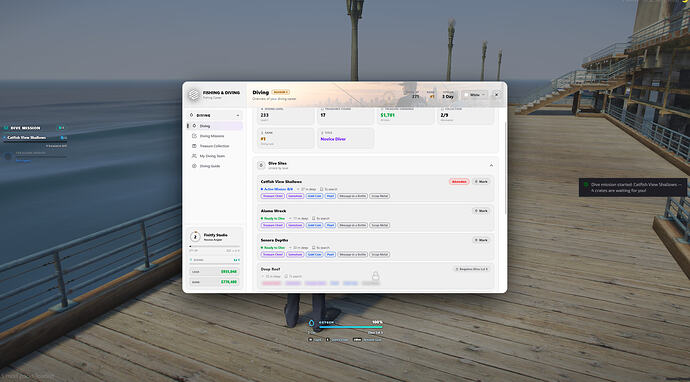Open My Diving Team page

coord(214,156)
